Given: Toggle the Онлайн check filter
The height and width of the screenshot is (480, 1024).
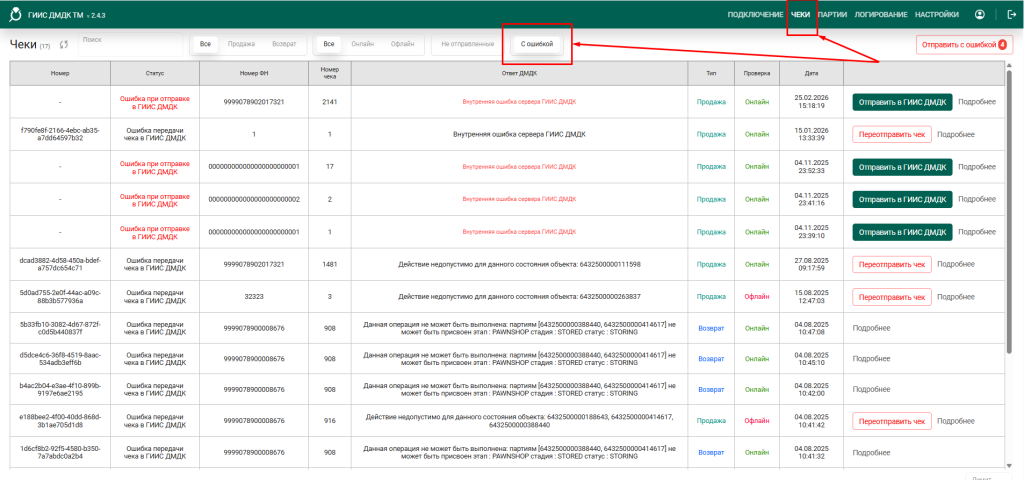Looking at the screenshot, I should pyautogui.click(x=362, y=44).
